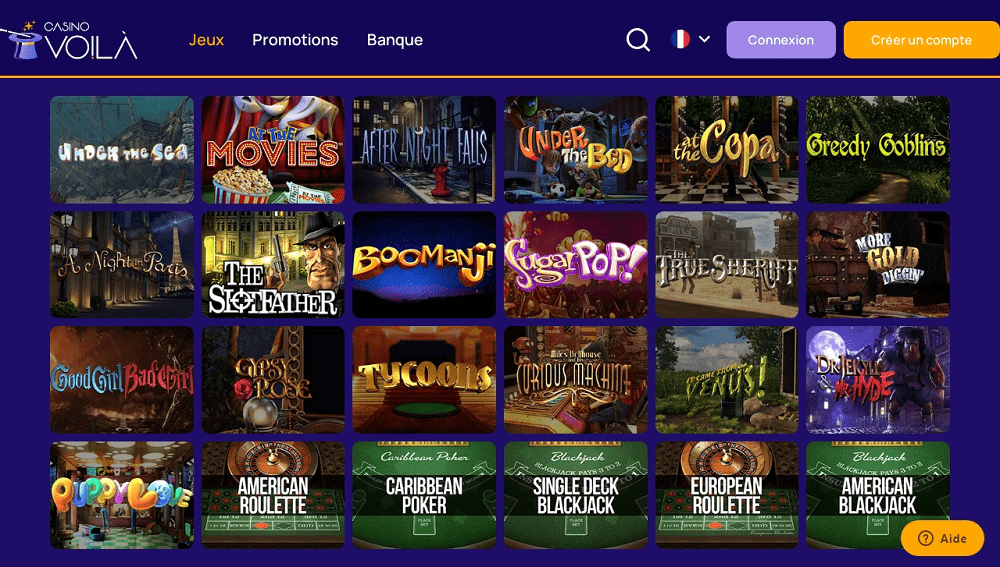The width and height of the screenshot is (1000, 567).
Task: Launch the Under the Sea game
Action: tap(122, 150)
